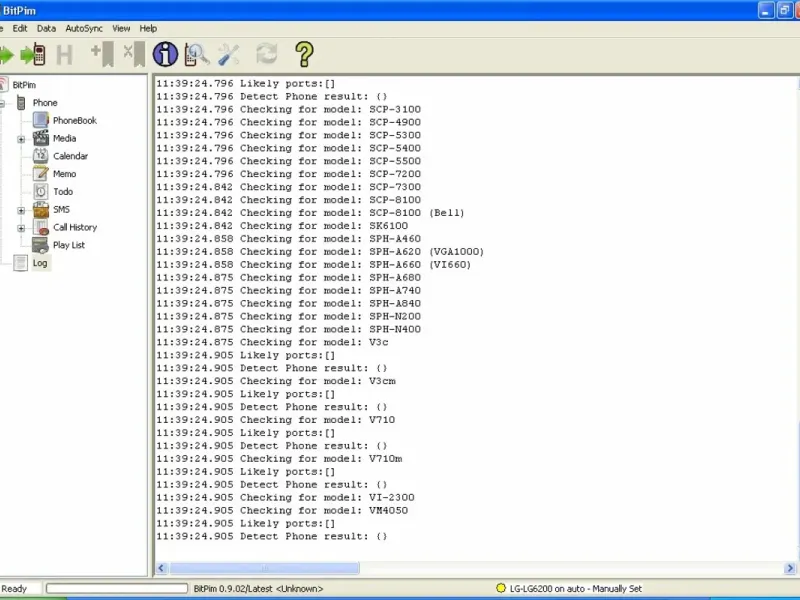Click the Find/Detect Phone magnifier icon
Image resolution: width=800 pixels, height=600 pixels.
tap(196, 54)
